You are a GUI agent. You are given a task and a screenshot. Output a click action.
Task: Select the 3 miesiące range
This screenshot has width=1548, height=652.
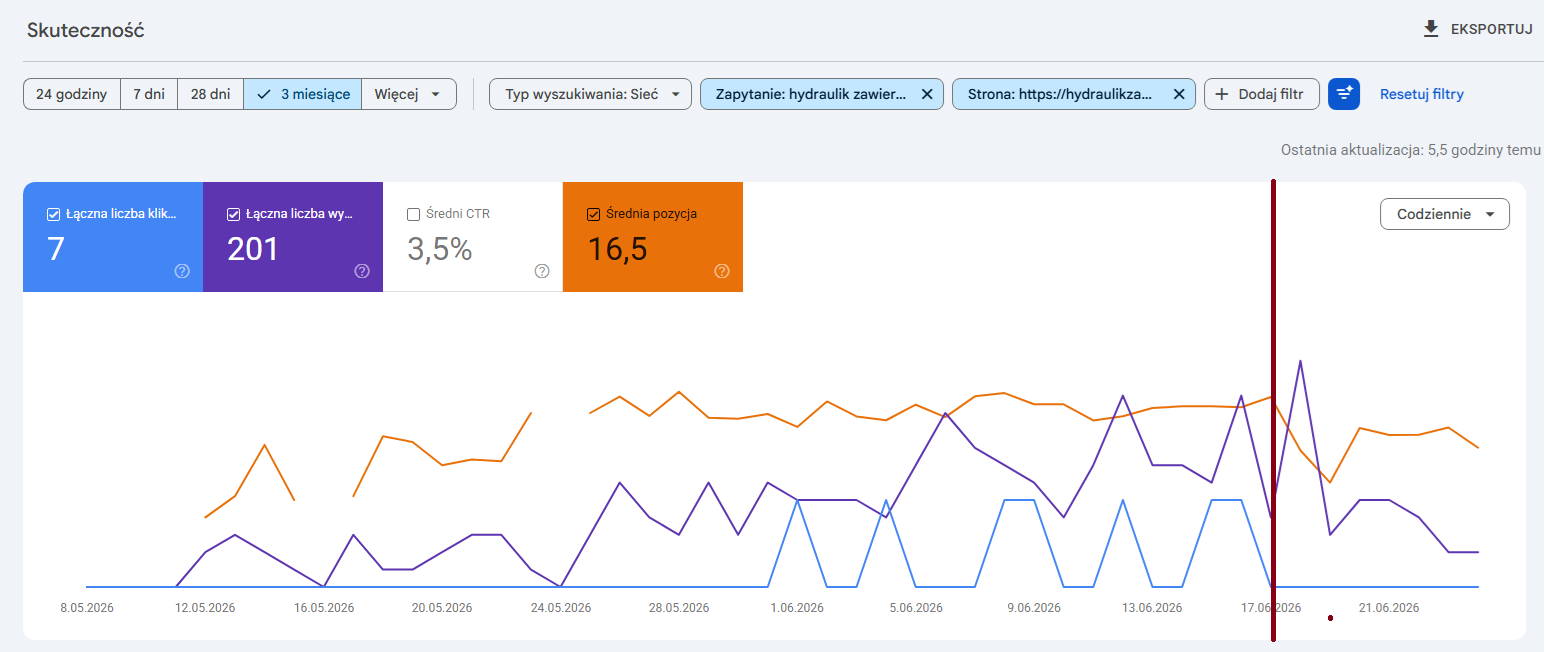pos(303,94)
